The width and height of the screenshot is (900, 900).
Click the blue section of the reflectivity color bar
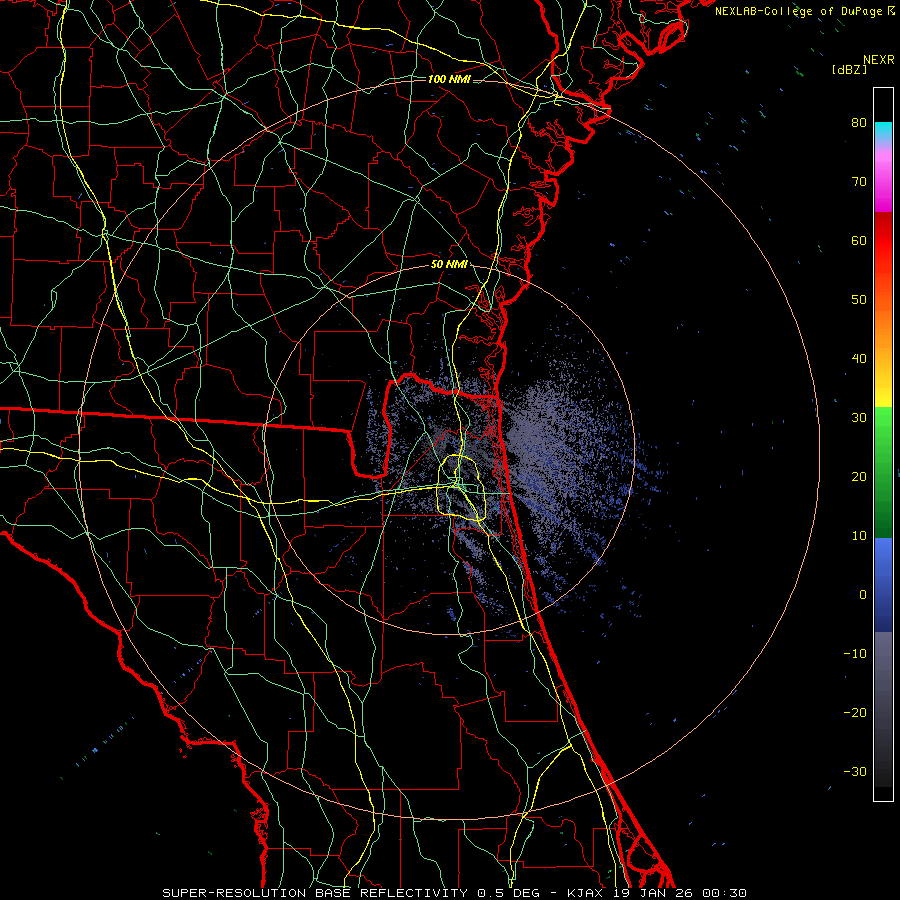(x=883, y=585)
